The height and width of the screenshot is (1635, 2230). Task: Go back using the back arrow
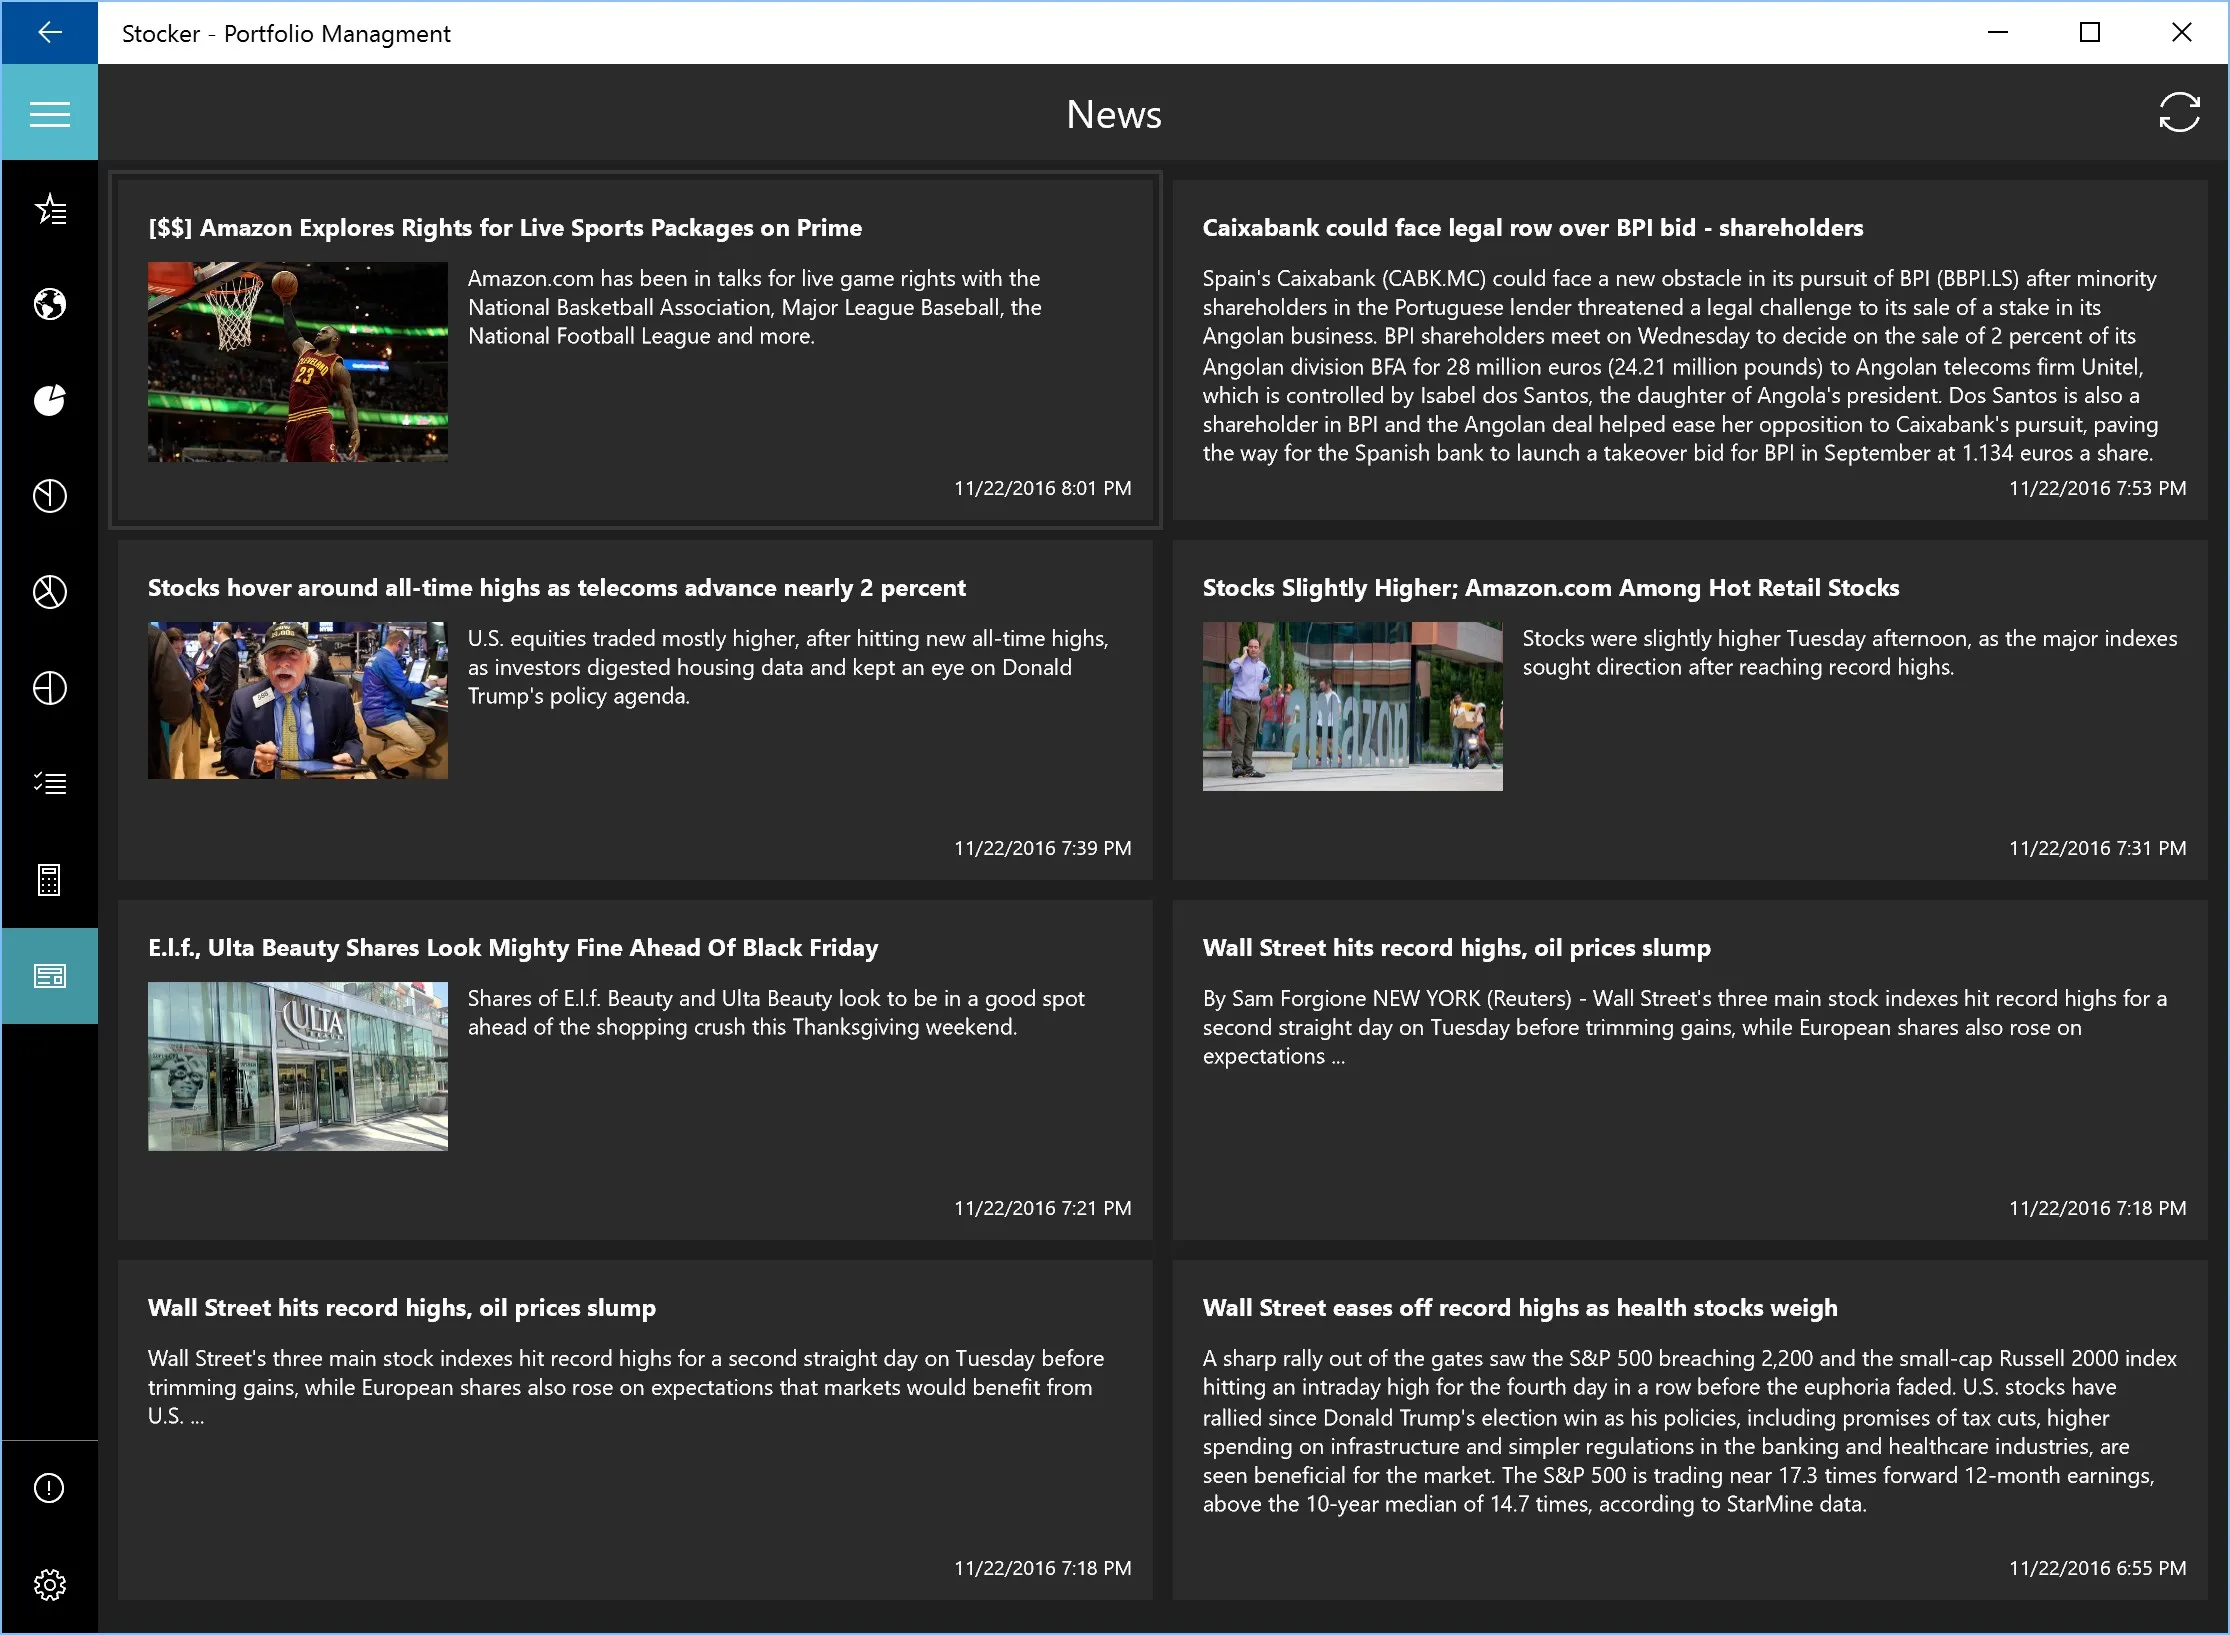49,33
